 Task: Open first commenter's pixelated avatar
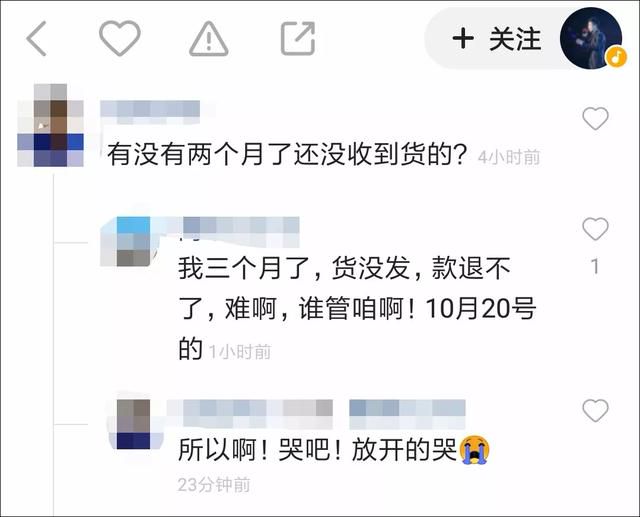coord(50,125)
